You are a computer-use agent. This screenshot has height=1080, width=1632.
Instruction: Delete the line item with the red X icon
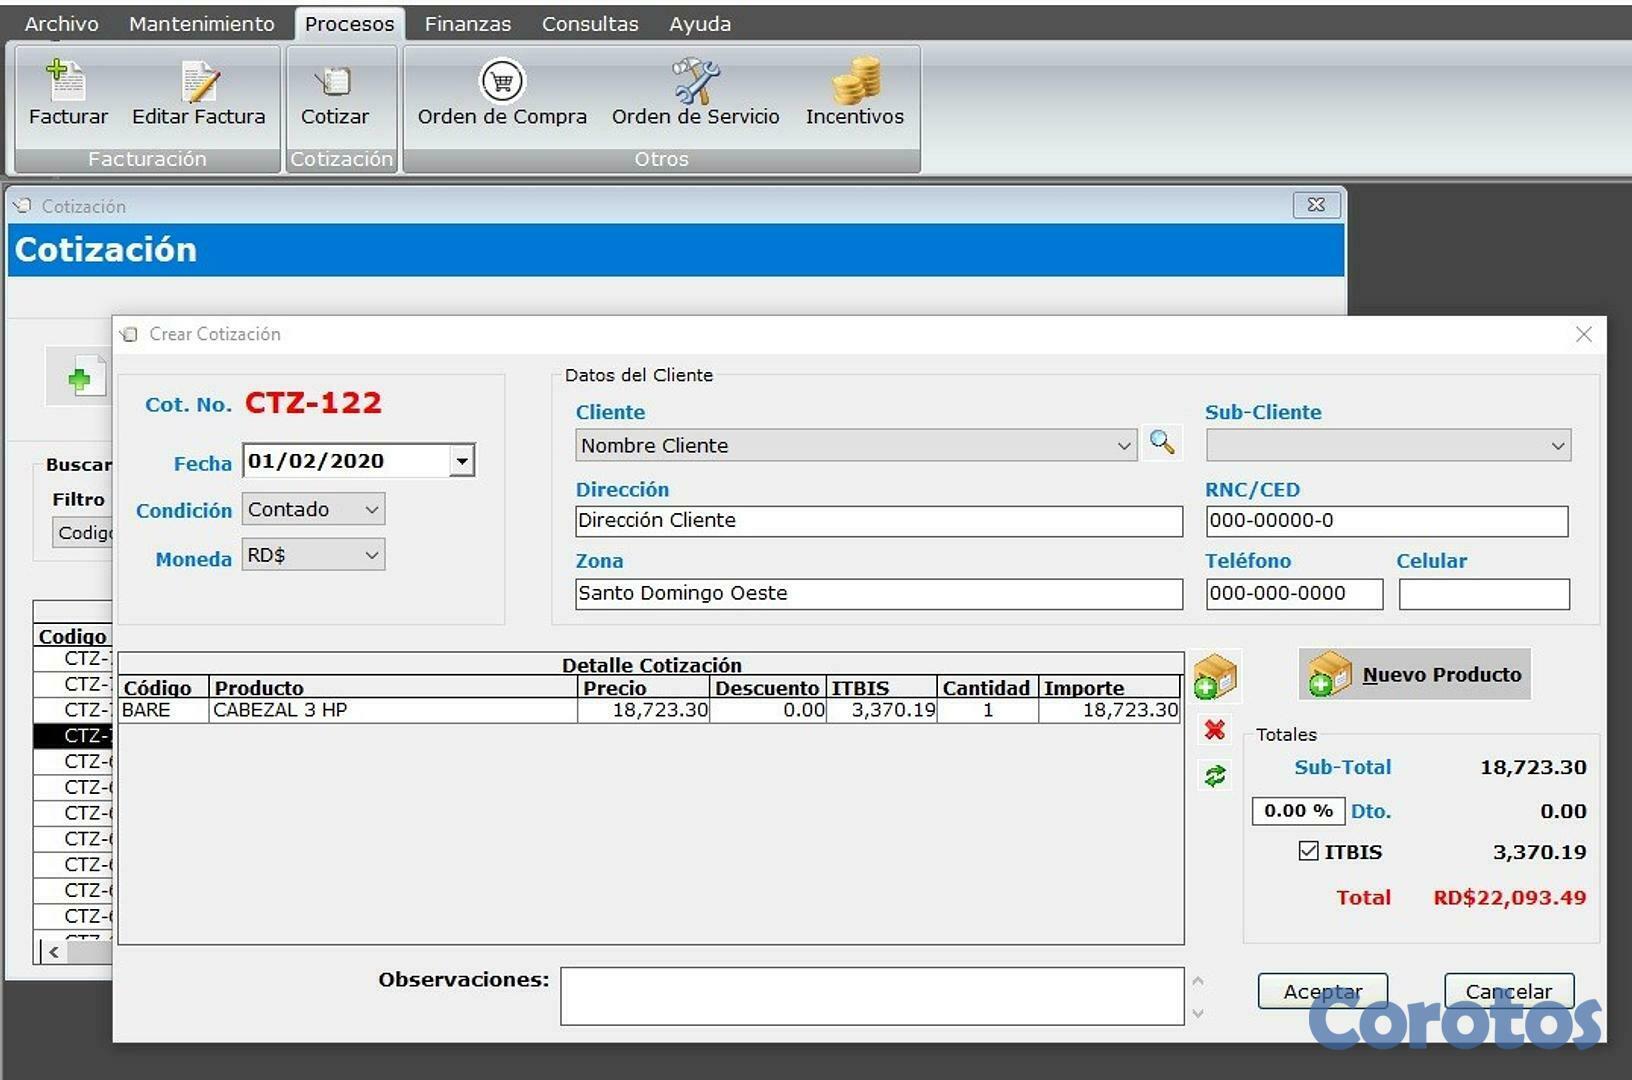tap(1214, 731)
